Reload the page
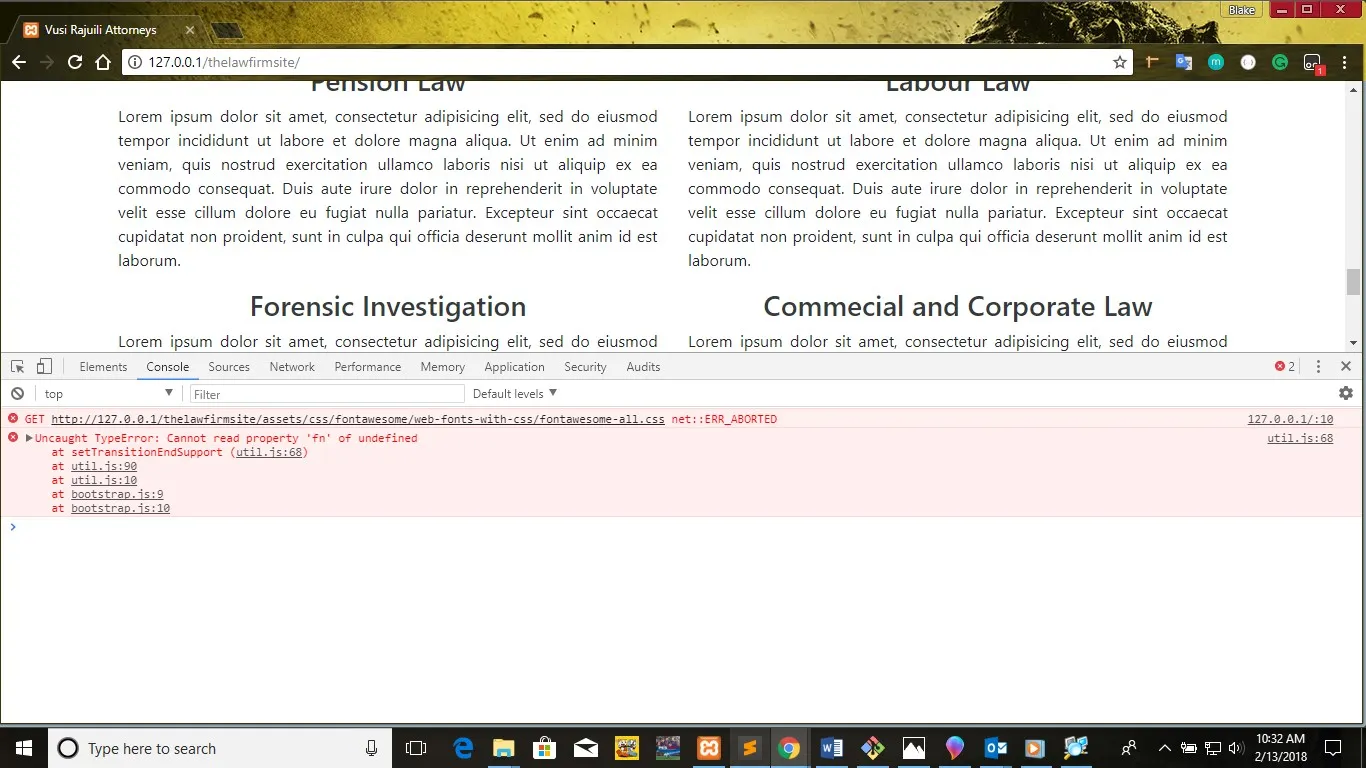This screenshot has width=1366, height=768. pos(74,62)
